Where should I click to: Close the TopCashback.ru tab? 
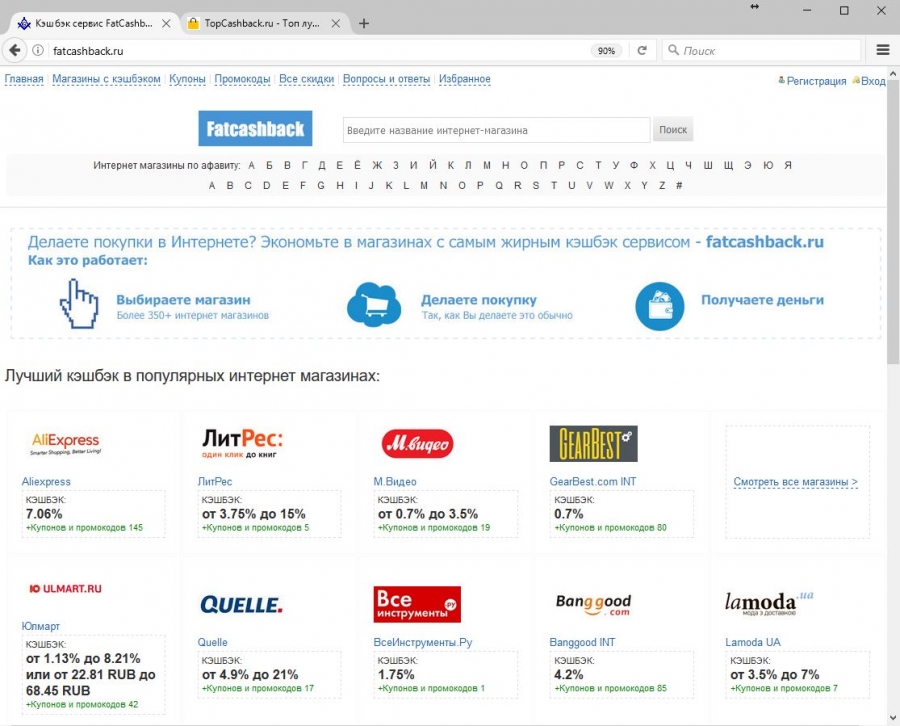pos(336,24)
